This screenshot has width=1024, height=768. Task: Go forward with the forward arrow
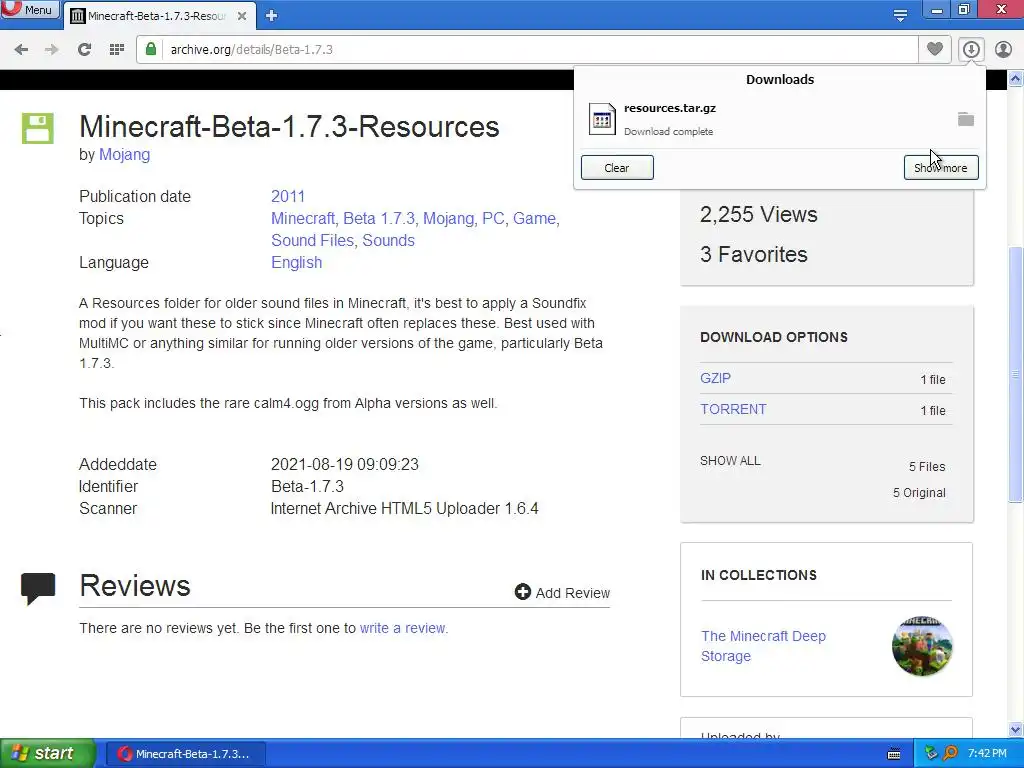[52, 50]
